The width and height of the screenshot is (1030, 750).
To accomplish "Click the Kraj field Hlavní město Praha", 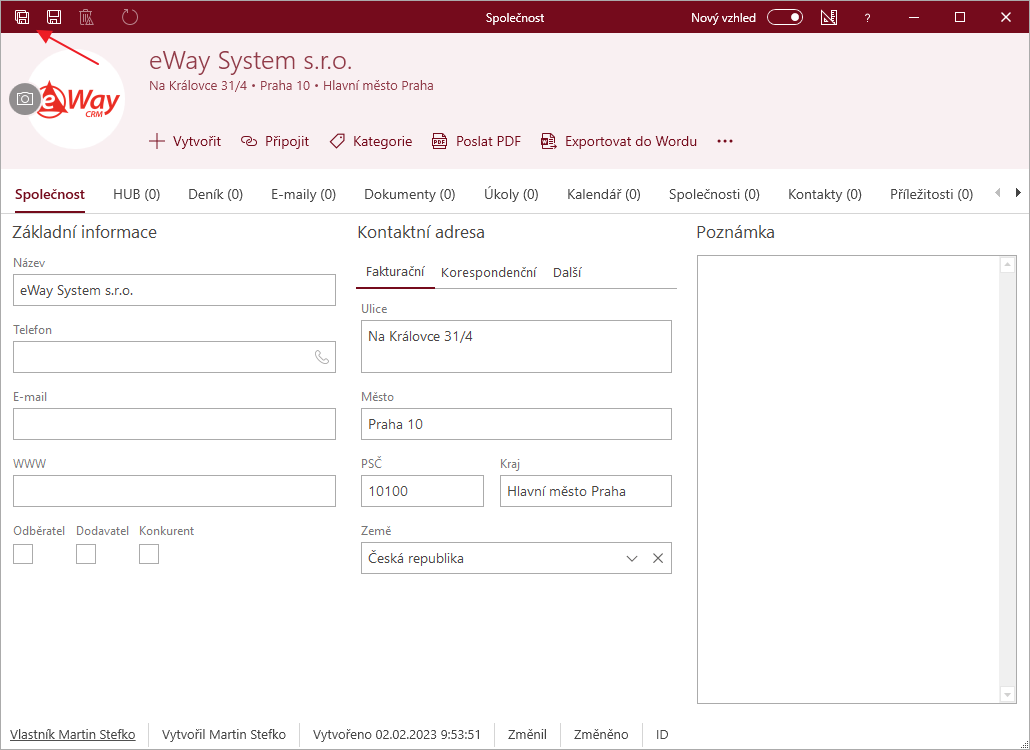I will click(x=586, y=491).
